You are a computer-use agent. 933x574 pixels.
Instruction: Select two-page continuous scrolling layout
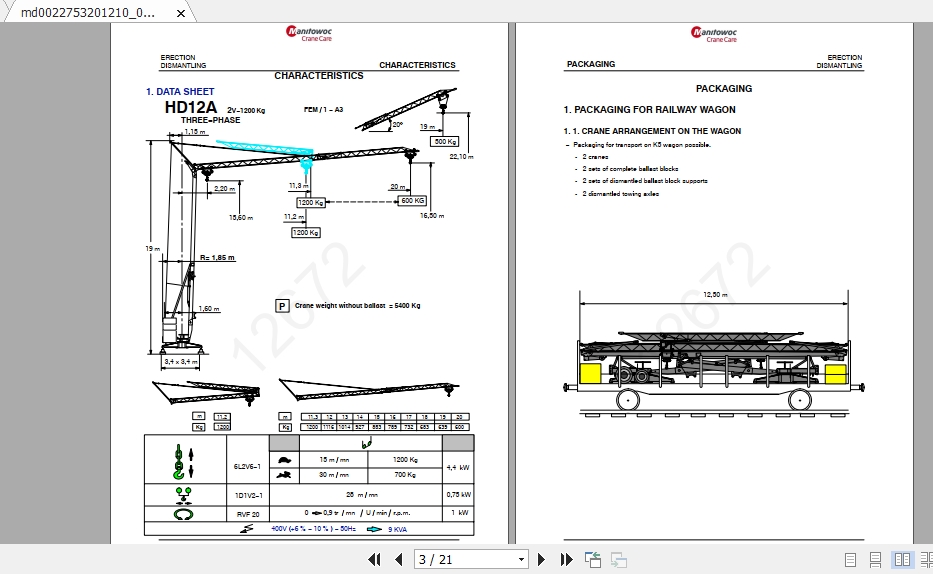click(926, 560)
